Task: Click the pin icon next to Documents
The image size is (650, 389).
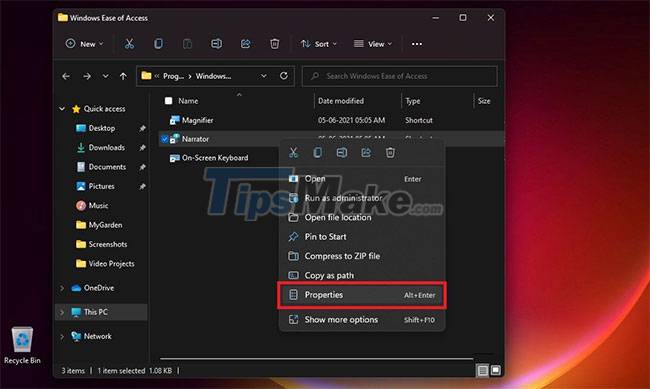Action: 142,167
